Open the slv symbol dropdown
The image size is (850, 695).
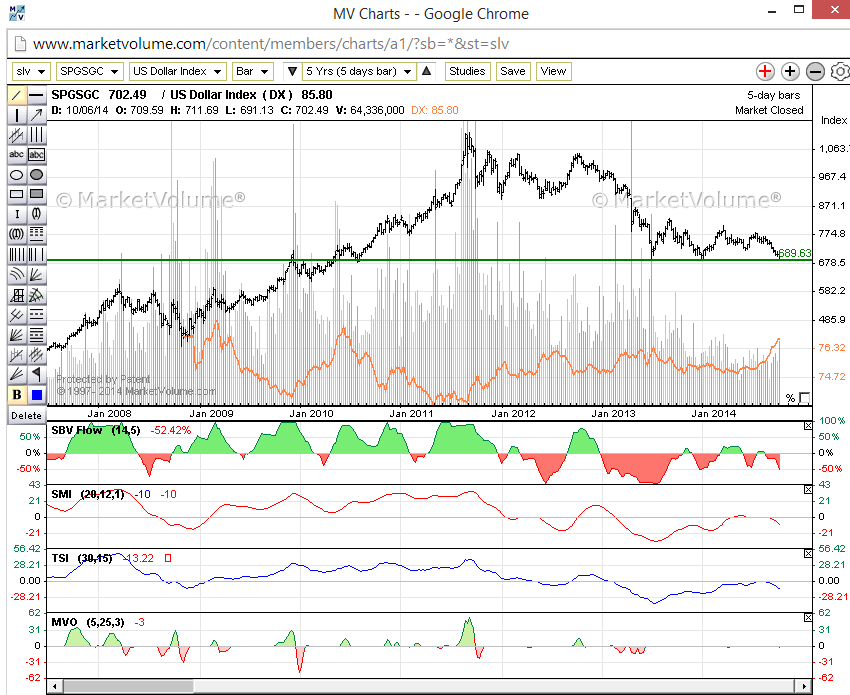pyautogui.click(x=30, y=71)
